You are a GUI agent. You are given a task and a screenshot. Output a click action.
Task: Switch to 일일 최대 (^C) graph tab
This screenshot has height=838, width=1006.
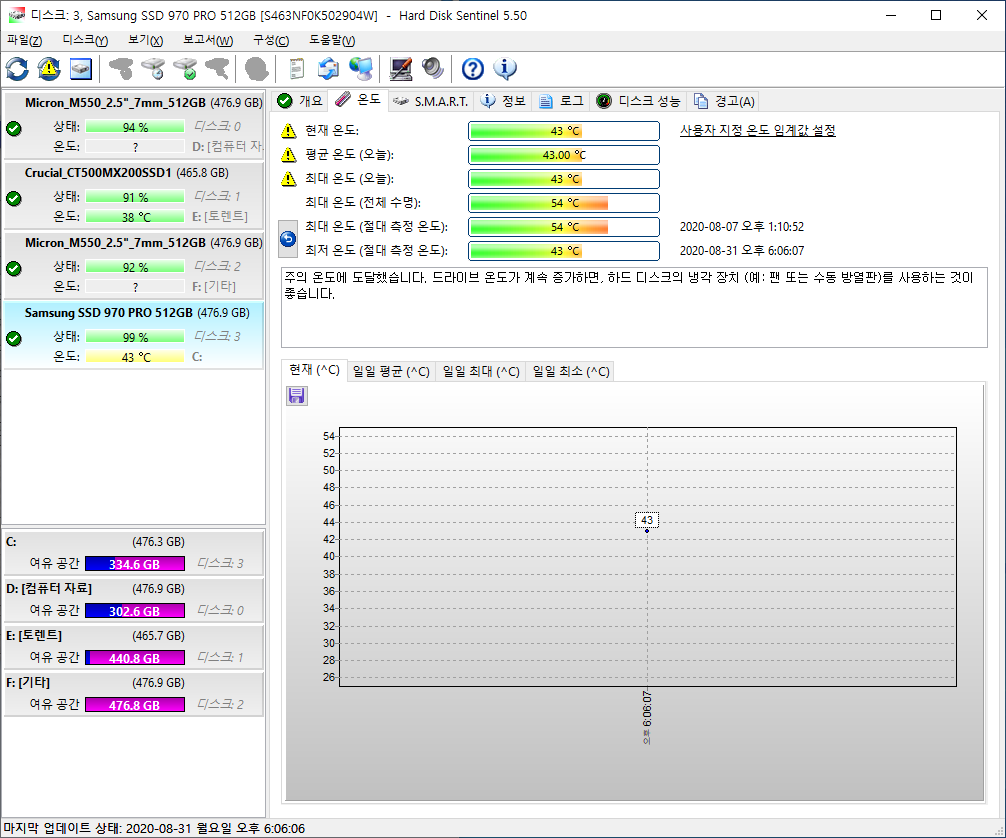481,371
